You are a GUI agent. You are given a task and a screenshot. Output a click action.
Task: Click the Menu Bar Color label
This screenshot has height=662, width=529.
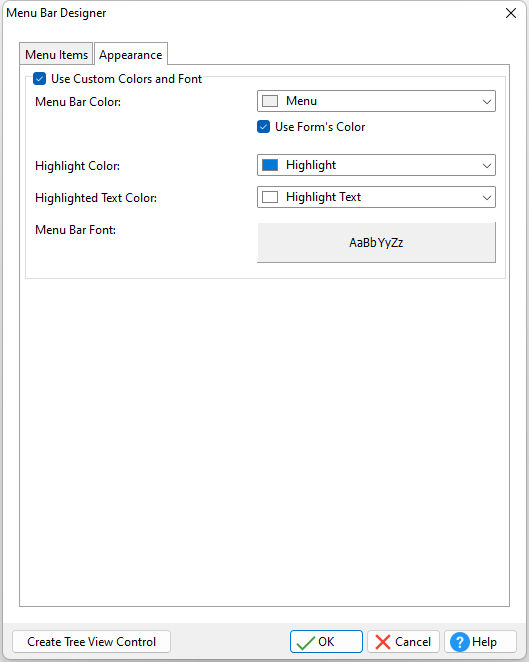click(x=78, y=102)
